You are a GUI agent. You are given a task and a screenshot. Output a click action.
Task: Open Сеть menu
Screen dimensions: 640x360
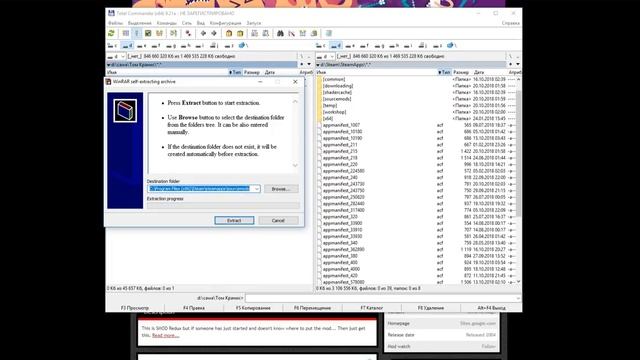pos(187,23)
